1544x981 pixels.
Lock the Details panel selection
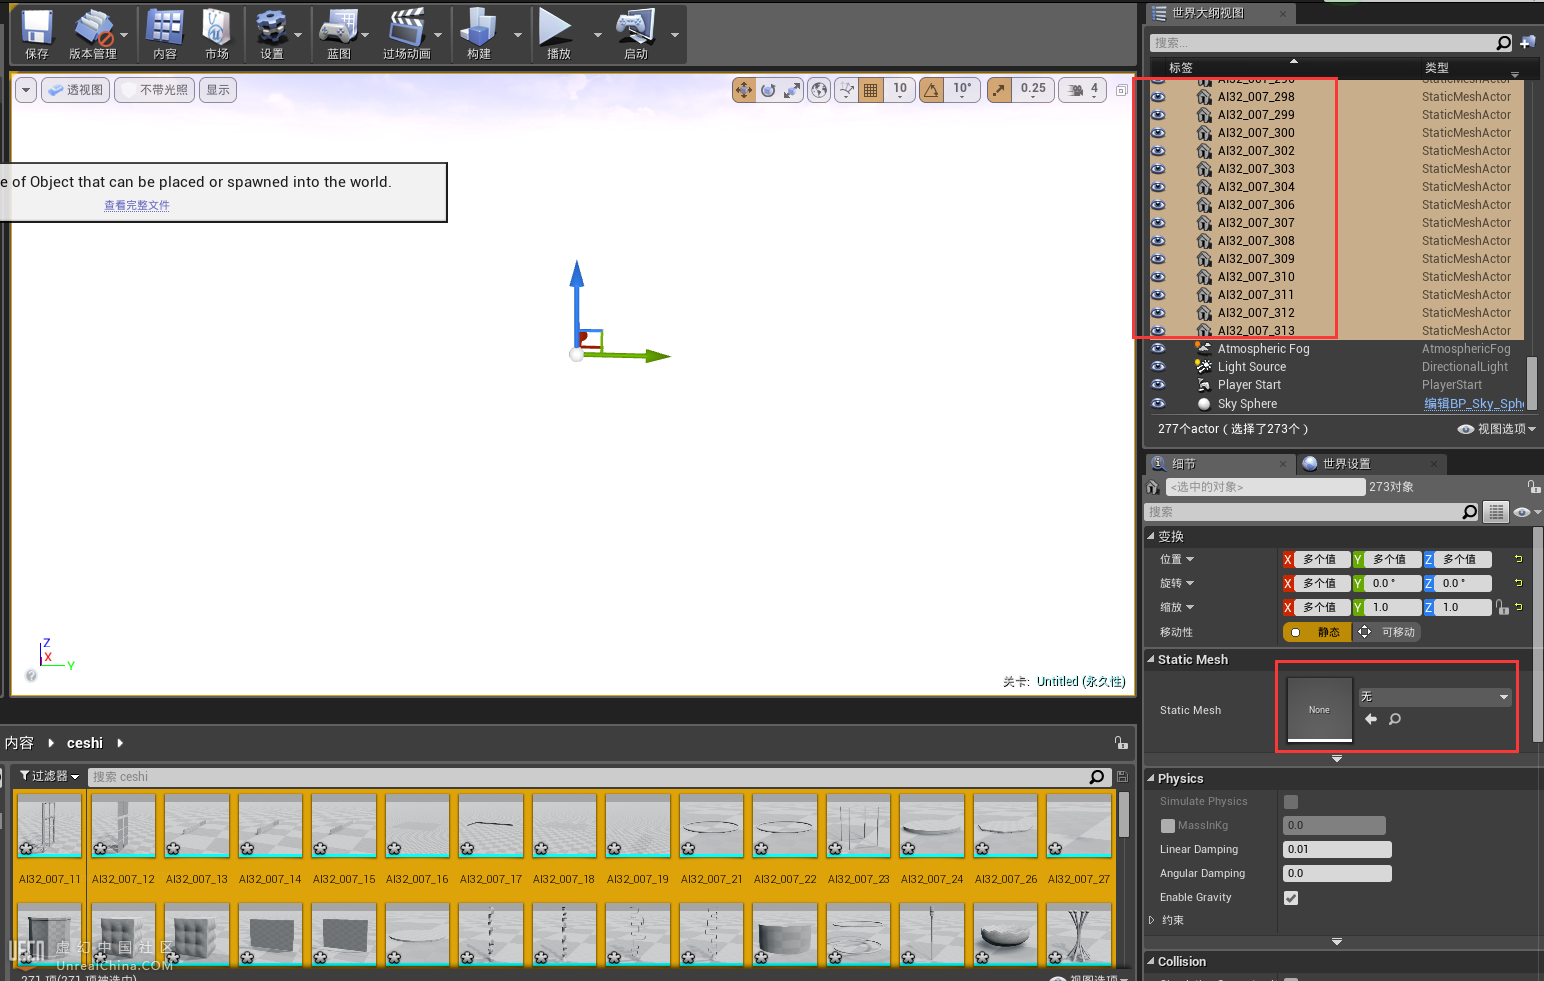click(x=1533, y=487)
